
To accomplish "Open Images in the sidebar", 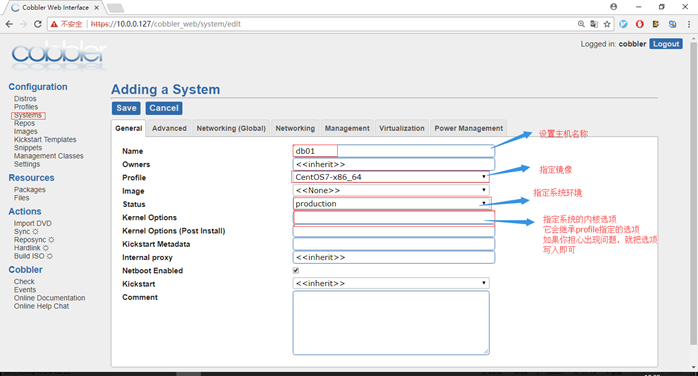I will tap(25, 131).
